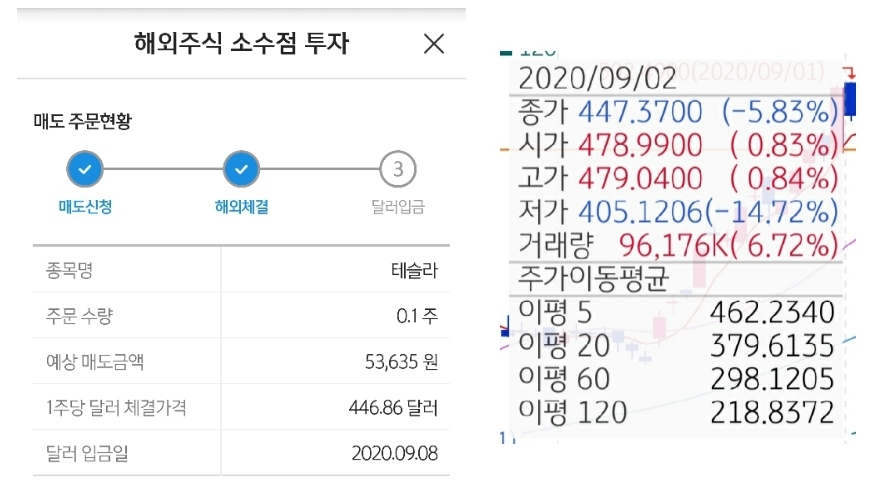Click the 해외체결 step label
The height and width of the screenshot is (484, 876).
[241, 207]
